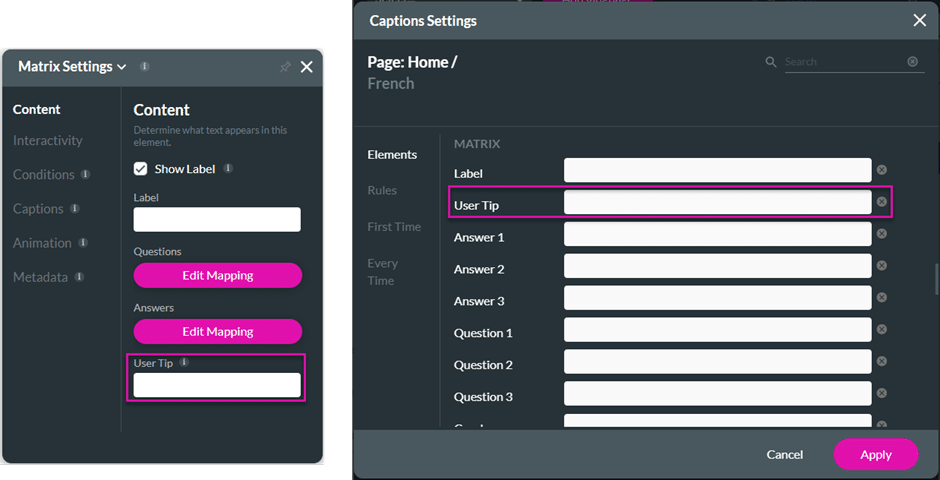Open the Conditions tab
This screenshot has height=480, width=940.
click(44, 174)
